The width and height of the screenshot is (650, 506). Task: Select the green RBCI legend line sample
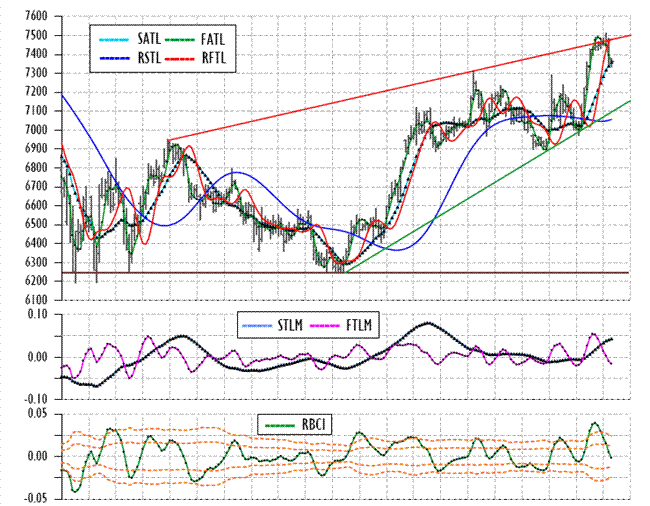click(280, 425)
